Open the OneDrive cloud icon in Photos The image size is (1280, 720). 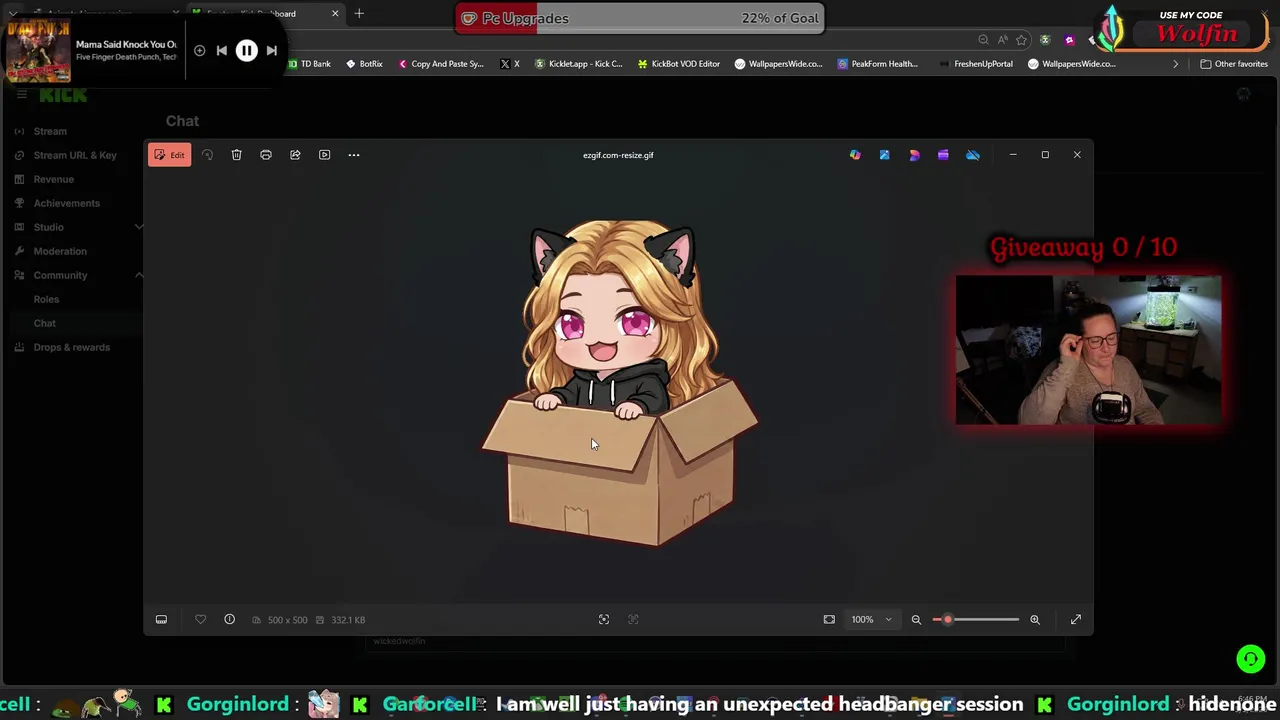973,155
